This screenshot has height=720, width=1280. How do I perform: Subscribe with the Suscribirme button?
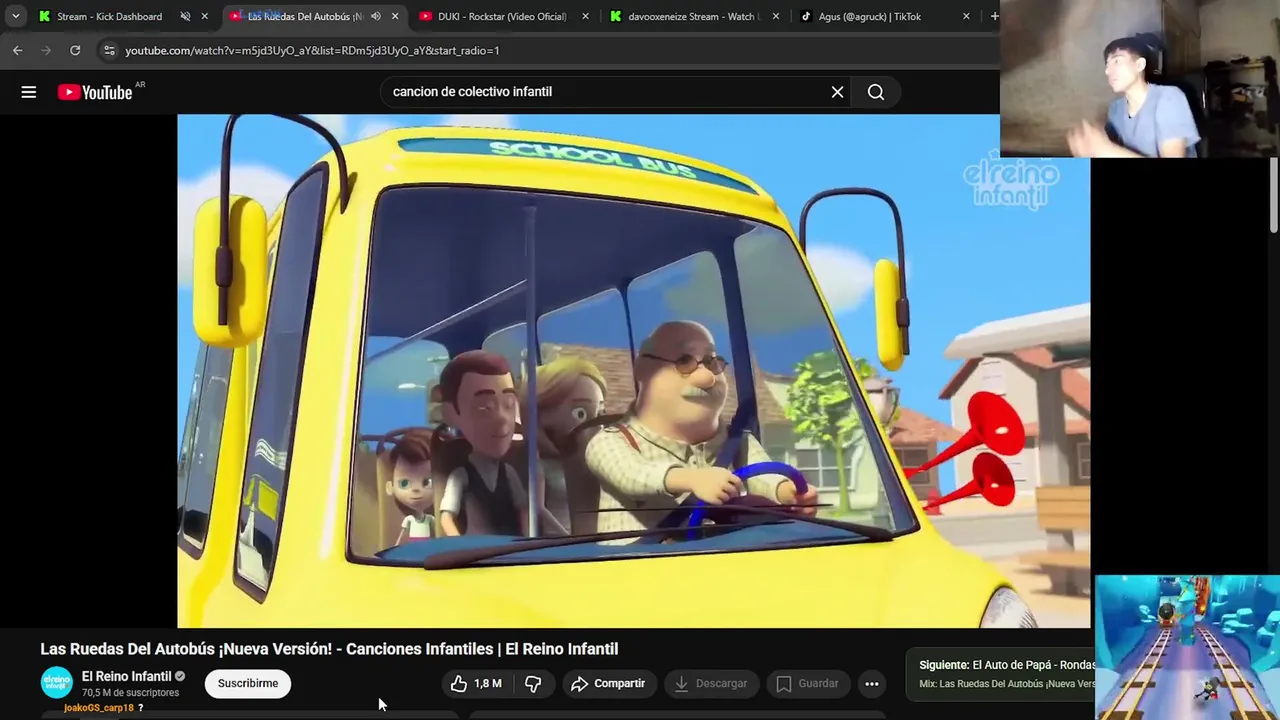[x=248, y=684]
